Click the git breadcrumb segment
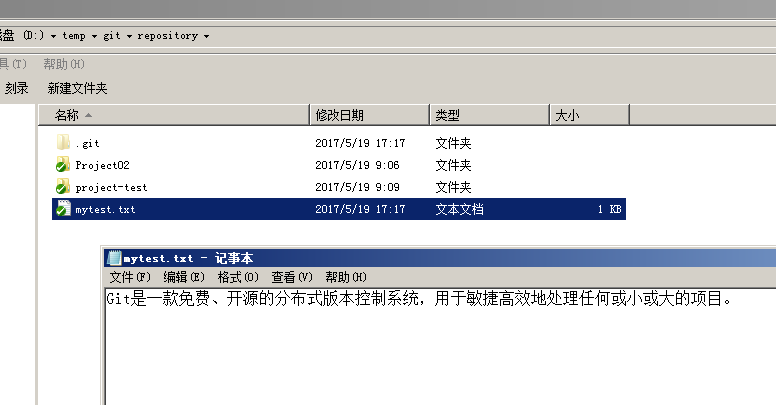The image size is (776, 405). click(112, 36)
